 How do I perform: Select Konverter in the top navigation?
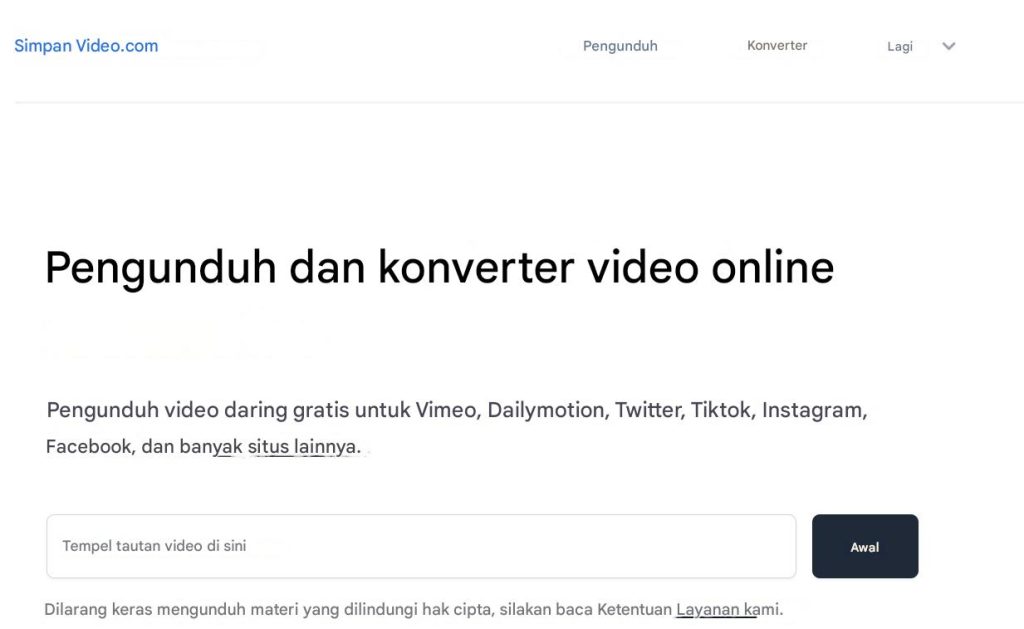pyautogui.click(x=777, y=45)
